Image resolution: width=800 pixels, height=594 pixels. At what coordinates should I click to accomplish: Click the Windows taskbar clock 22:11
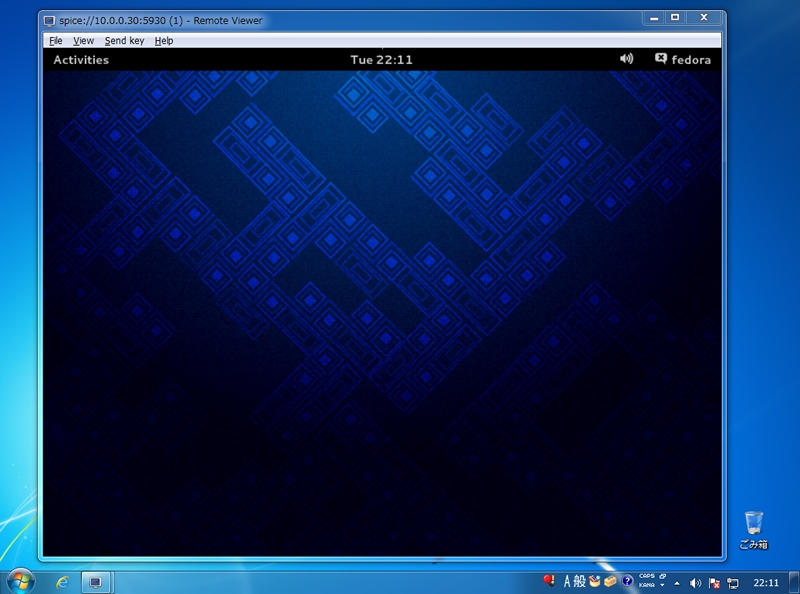click(x=766, y=583)
